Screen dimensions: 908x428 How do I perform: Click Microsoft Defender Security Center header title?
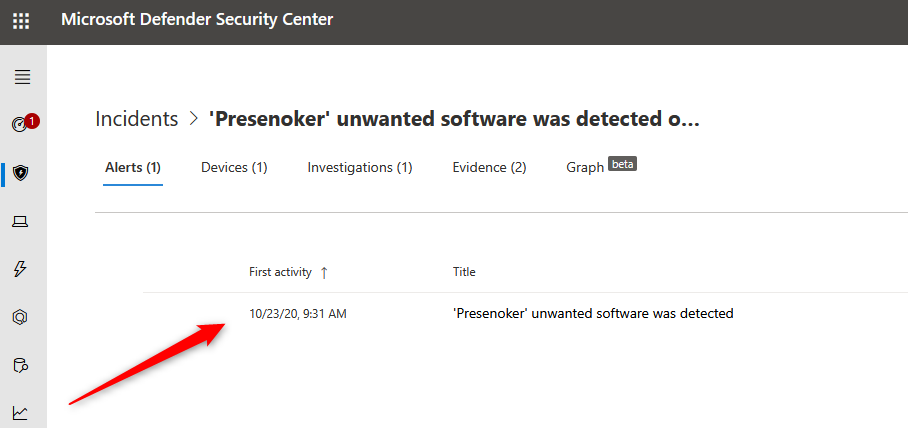197,20
